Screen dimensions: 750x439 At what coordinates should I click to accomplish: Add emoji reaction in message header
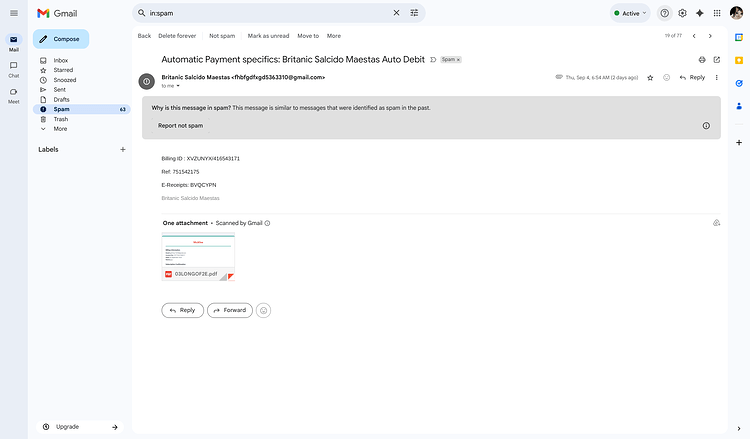(x=666, y=77)
